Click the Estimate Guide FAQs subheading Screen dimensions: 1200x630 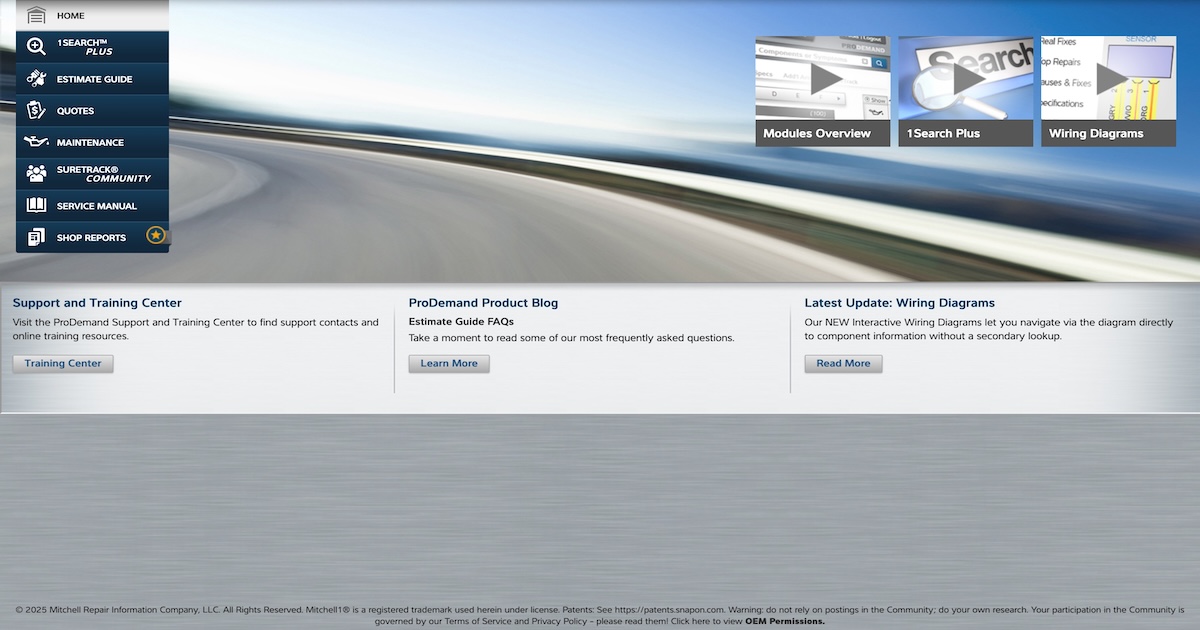pos(461,322)
